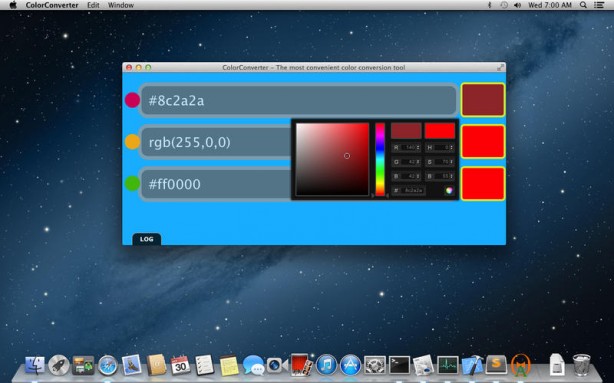
Task: Open Finder from the Dock
Action: tap(35, 365)
